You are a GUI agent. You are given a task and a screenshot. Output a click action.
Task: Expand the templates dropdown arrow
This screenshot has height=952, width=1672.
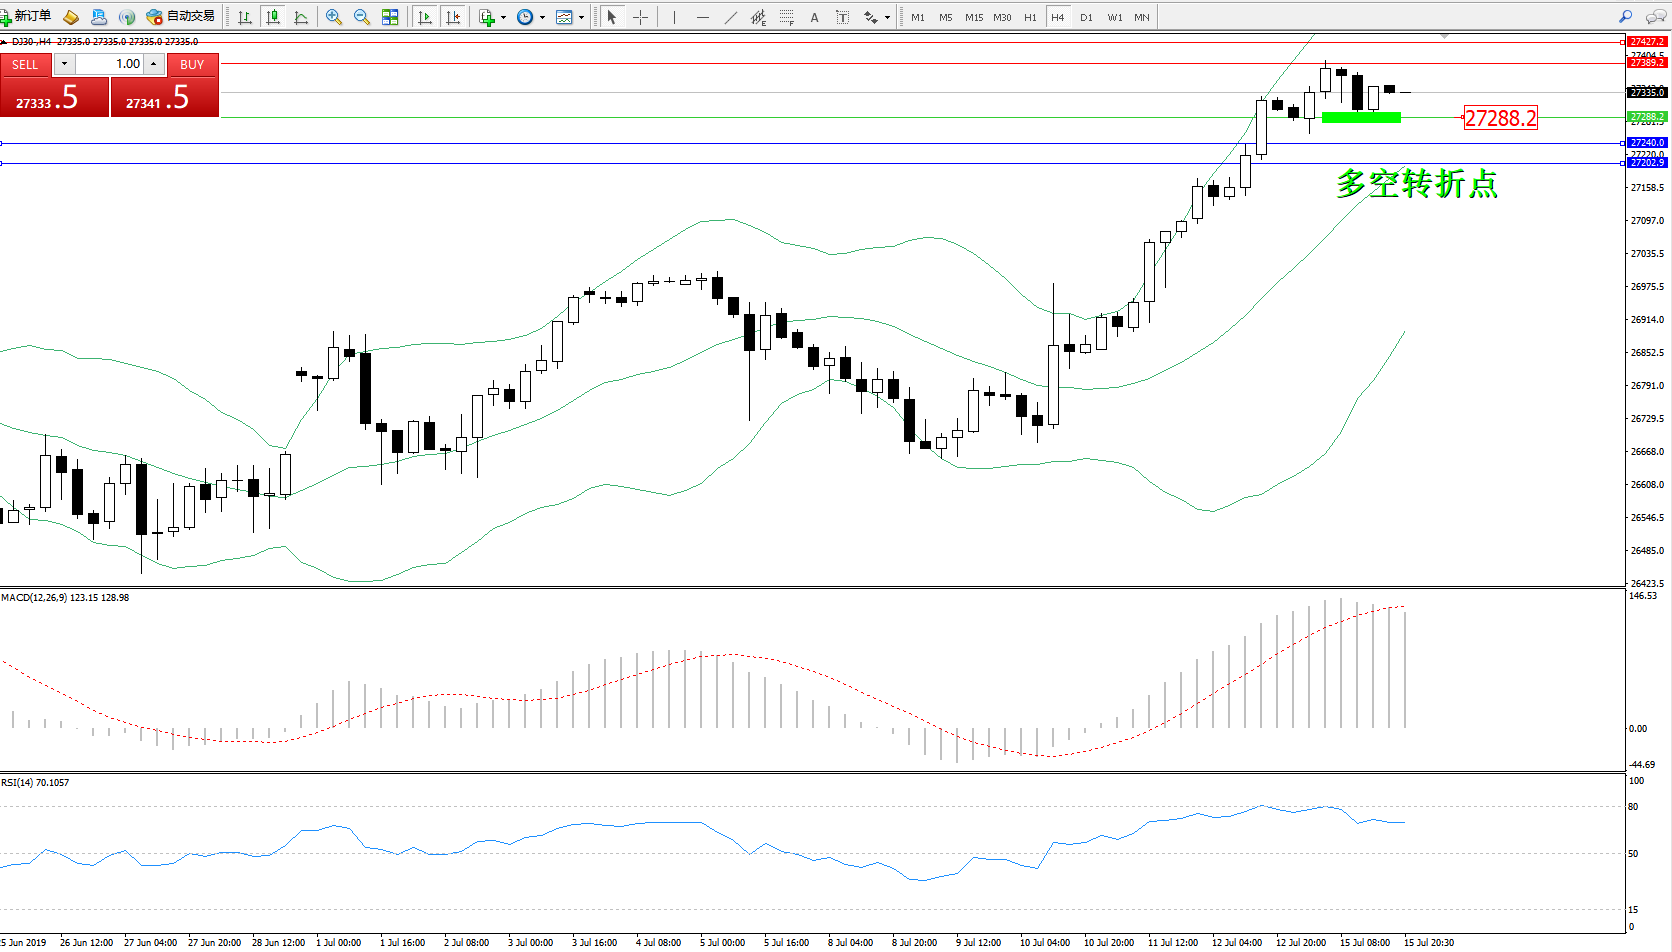[581, 17]
